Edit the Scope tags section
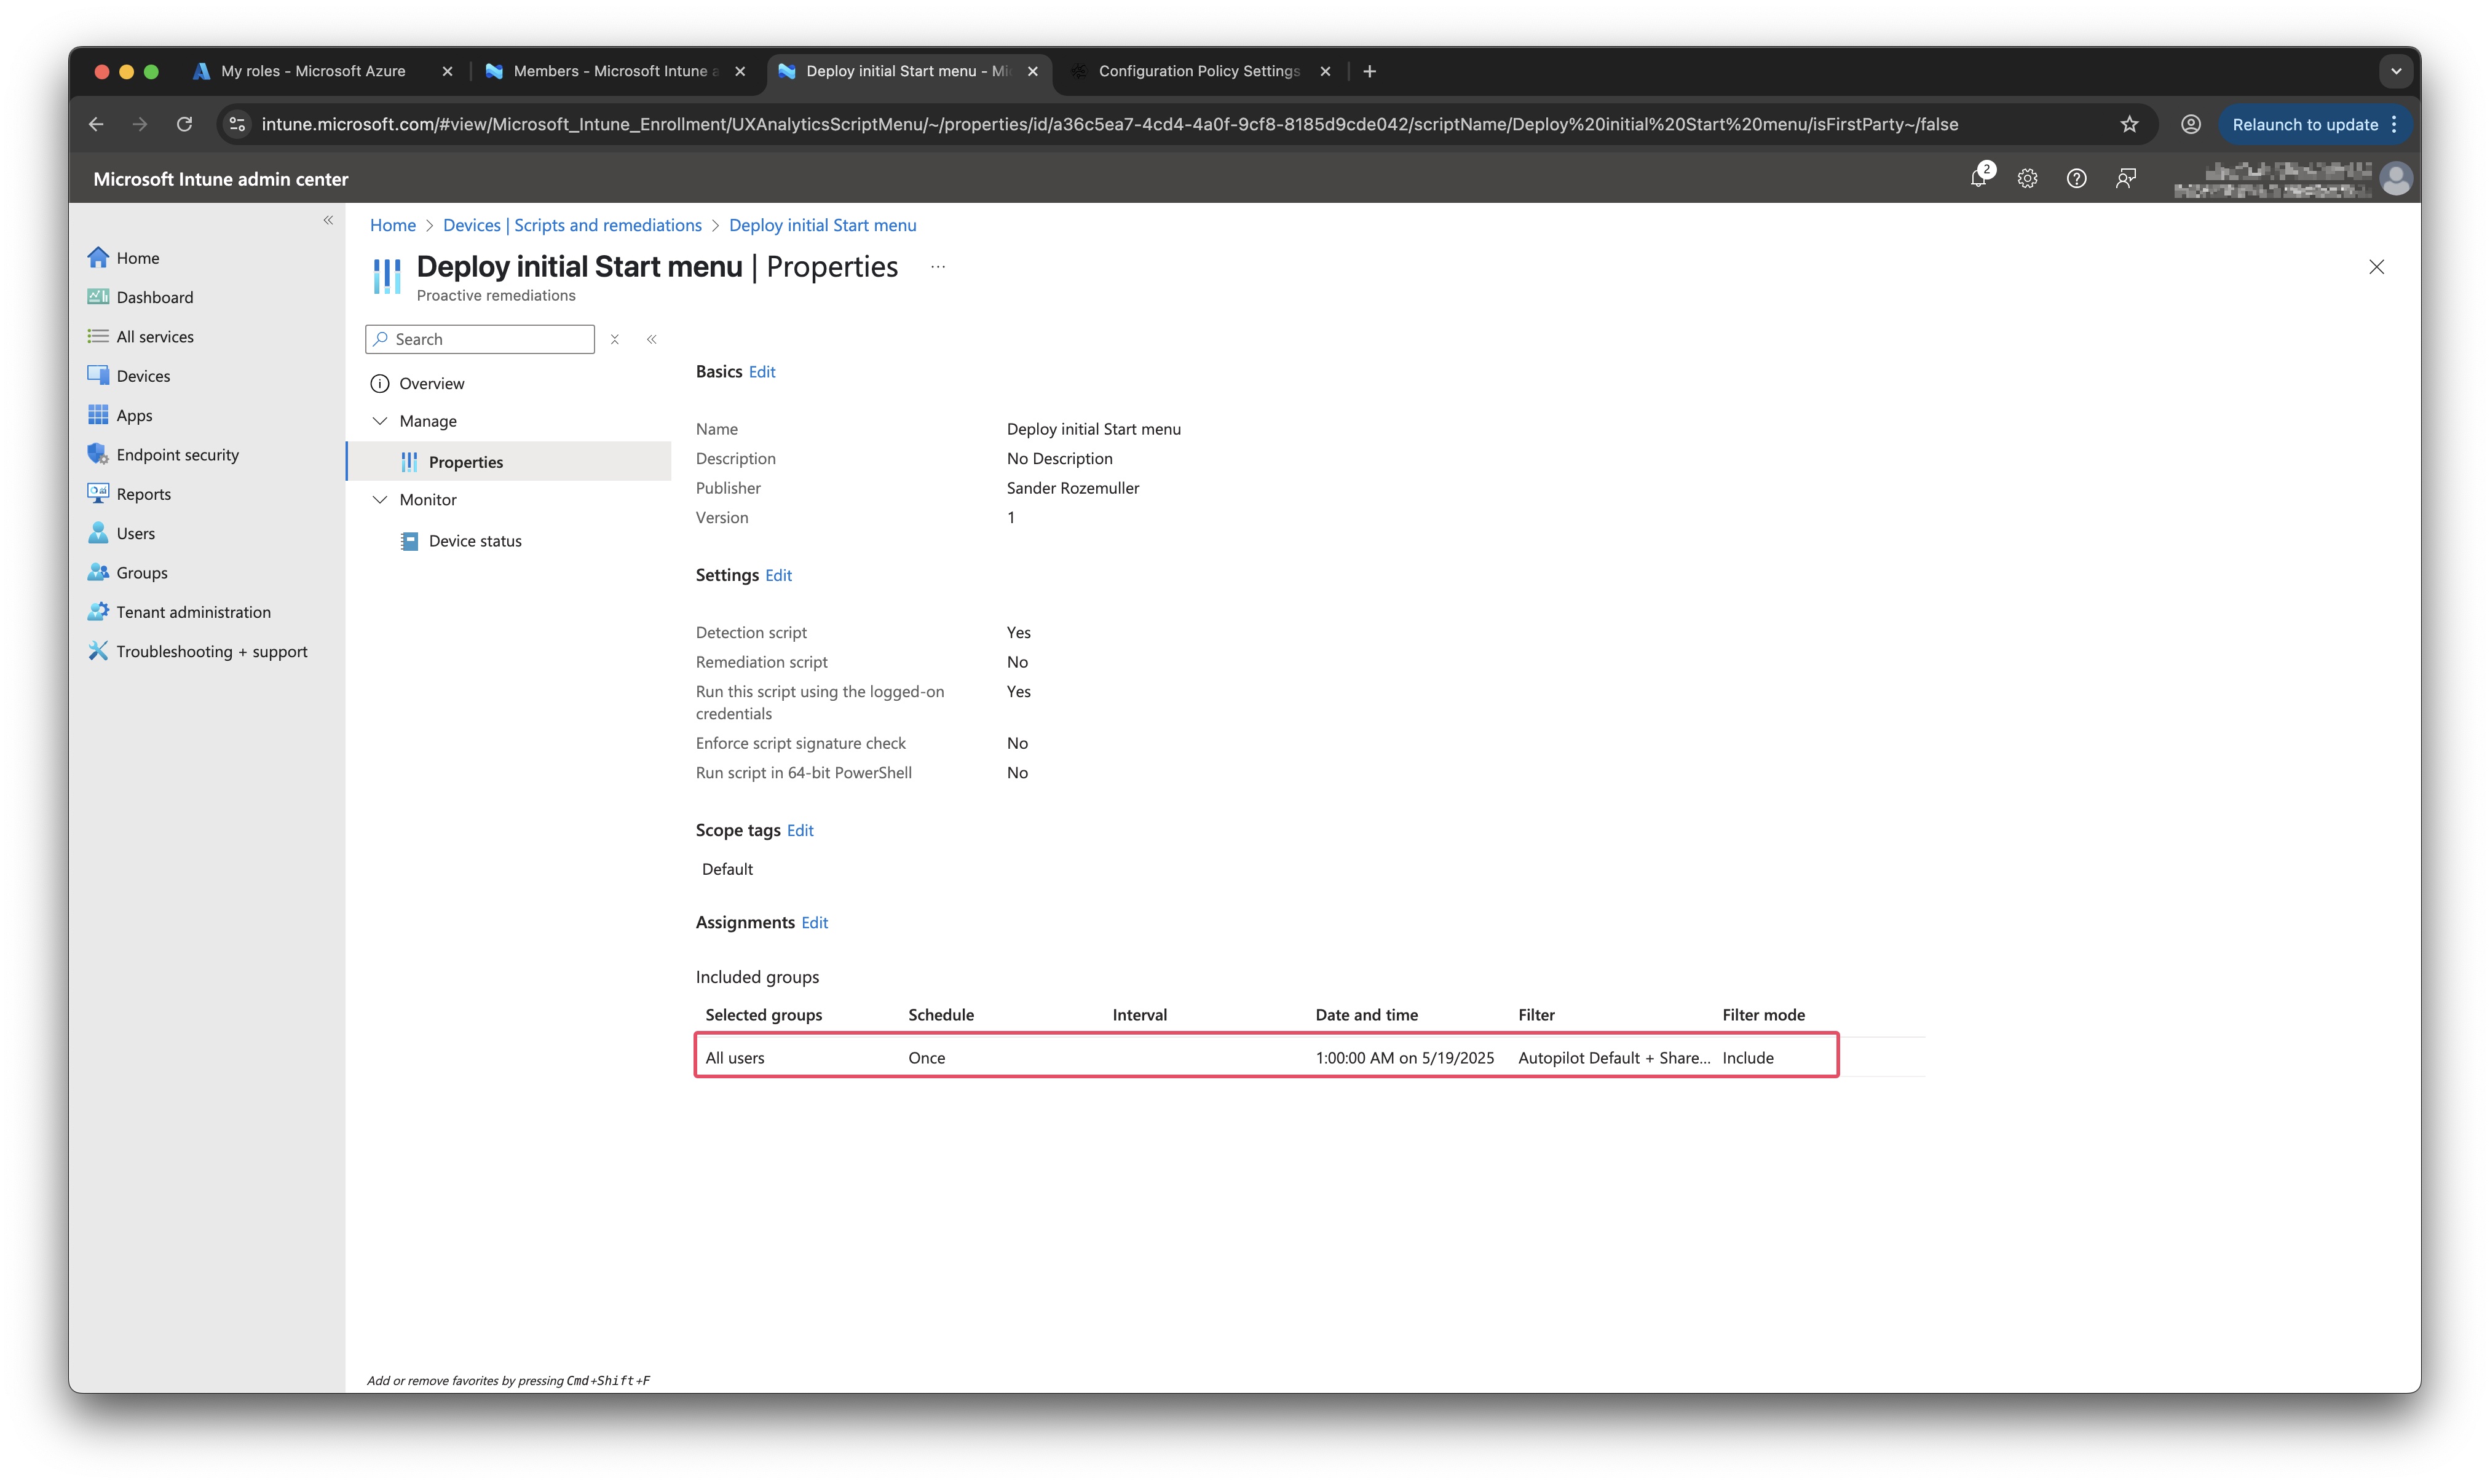The width and height of the screenshot is (2490, 1484). (800, 831)
